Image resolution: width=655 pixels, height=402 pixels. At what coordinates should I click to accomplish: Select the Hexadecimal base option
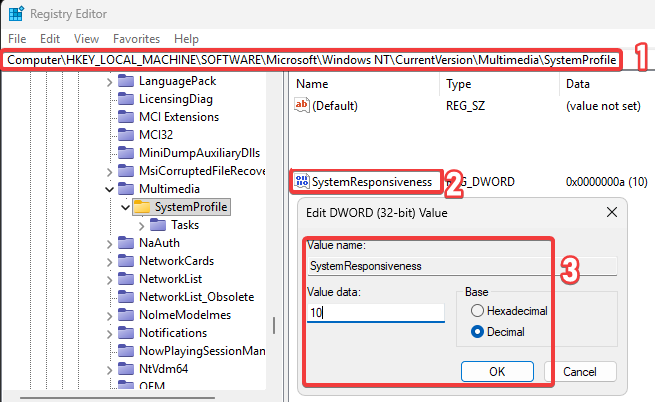(477, 310)
